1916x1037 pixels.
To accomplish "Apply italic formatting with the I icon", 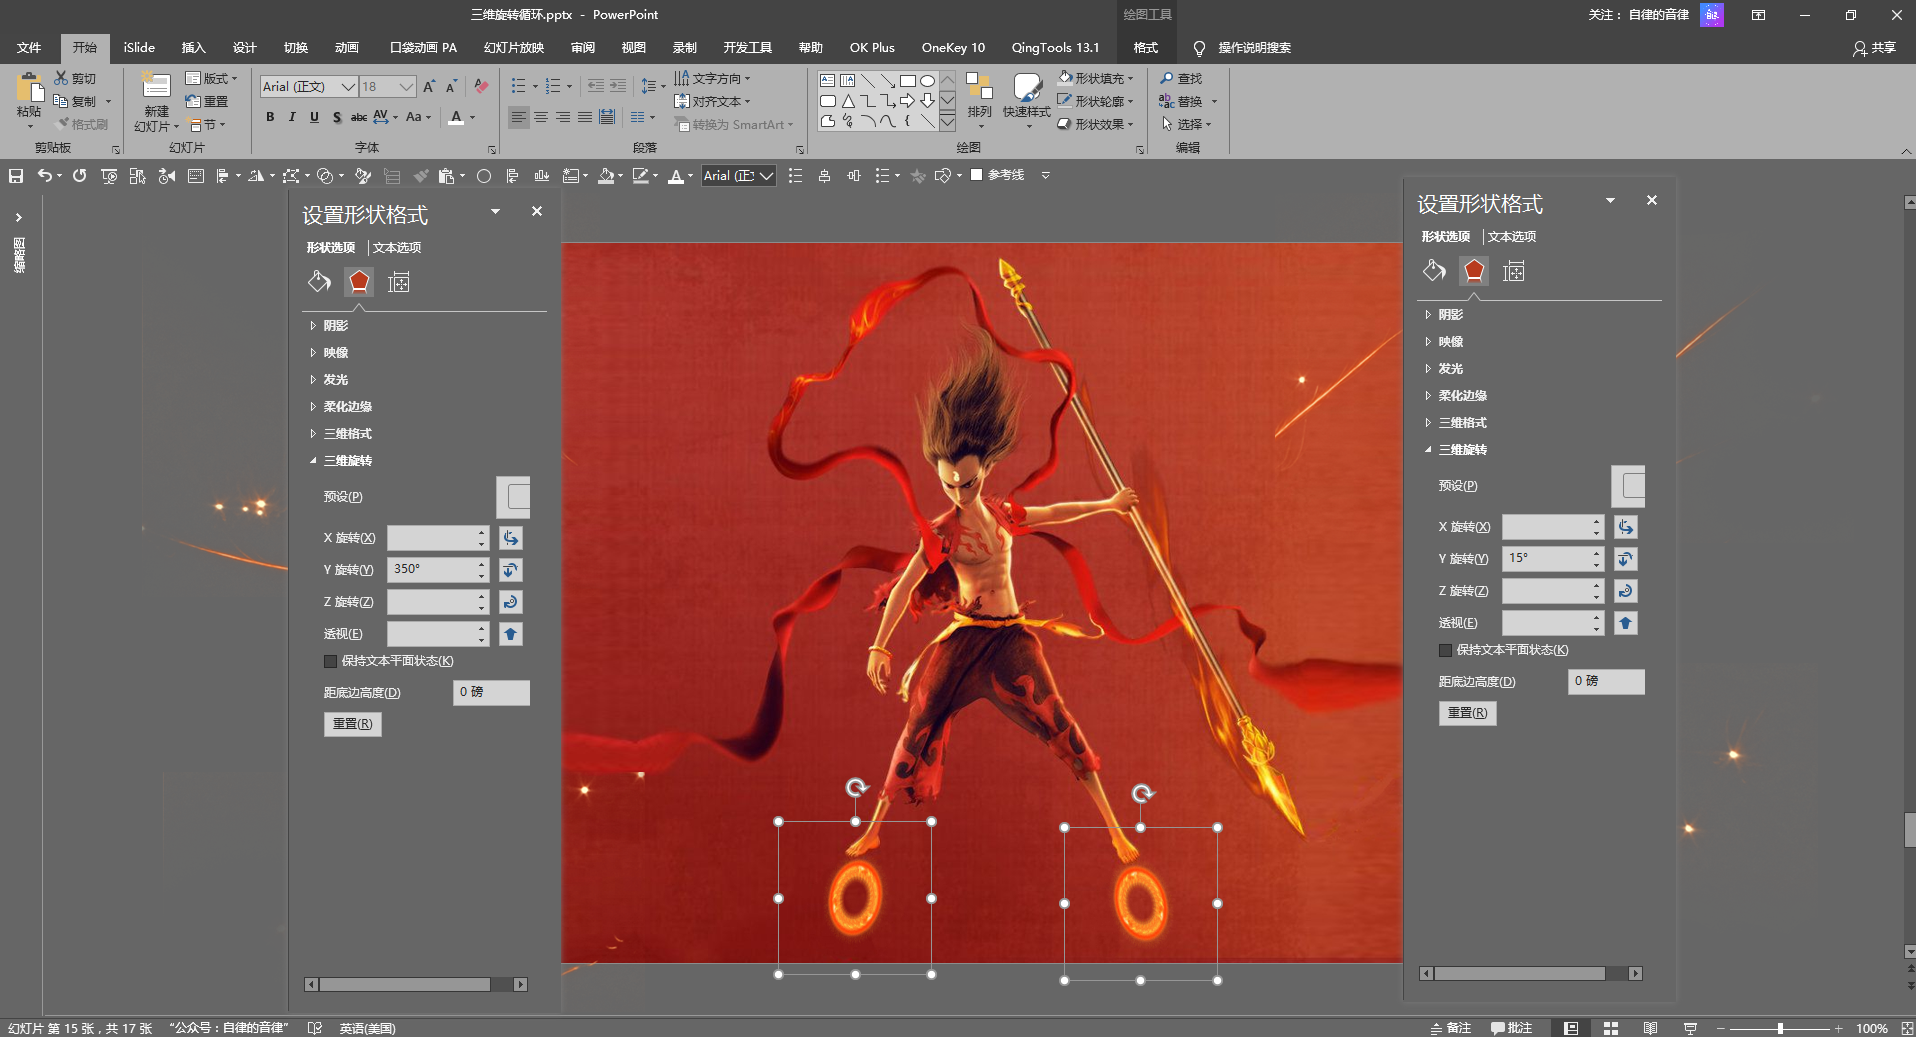I will pyautogui.click(x=292, y=117).
